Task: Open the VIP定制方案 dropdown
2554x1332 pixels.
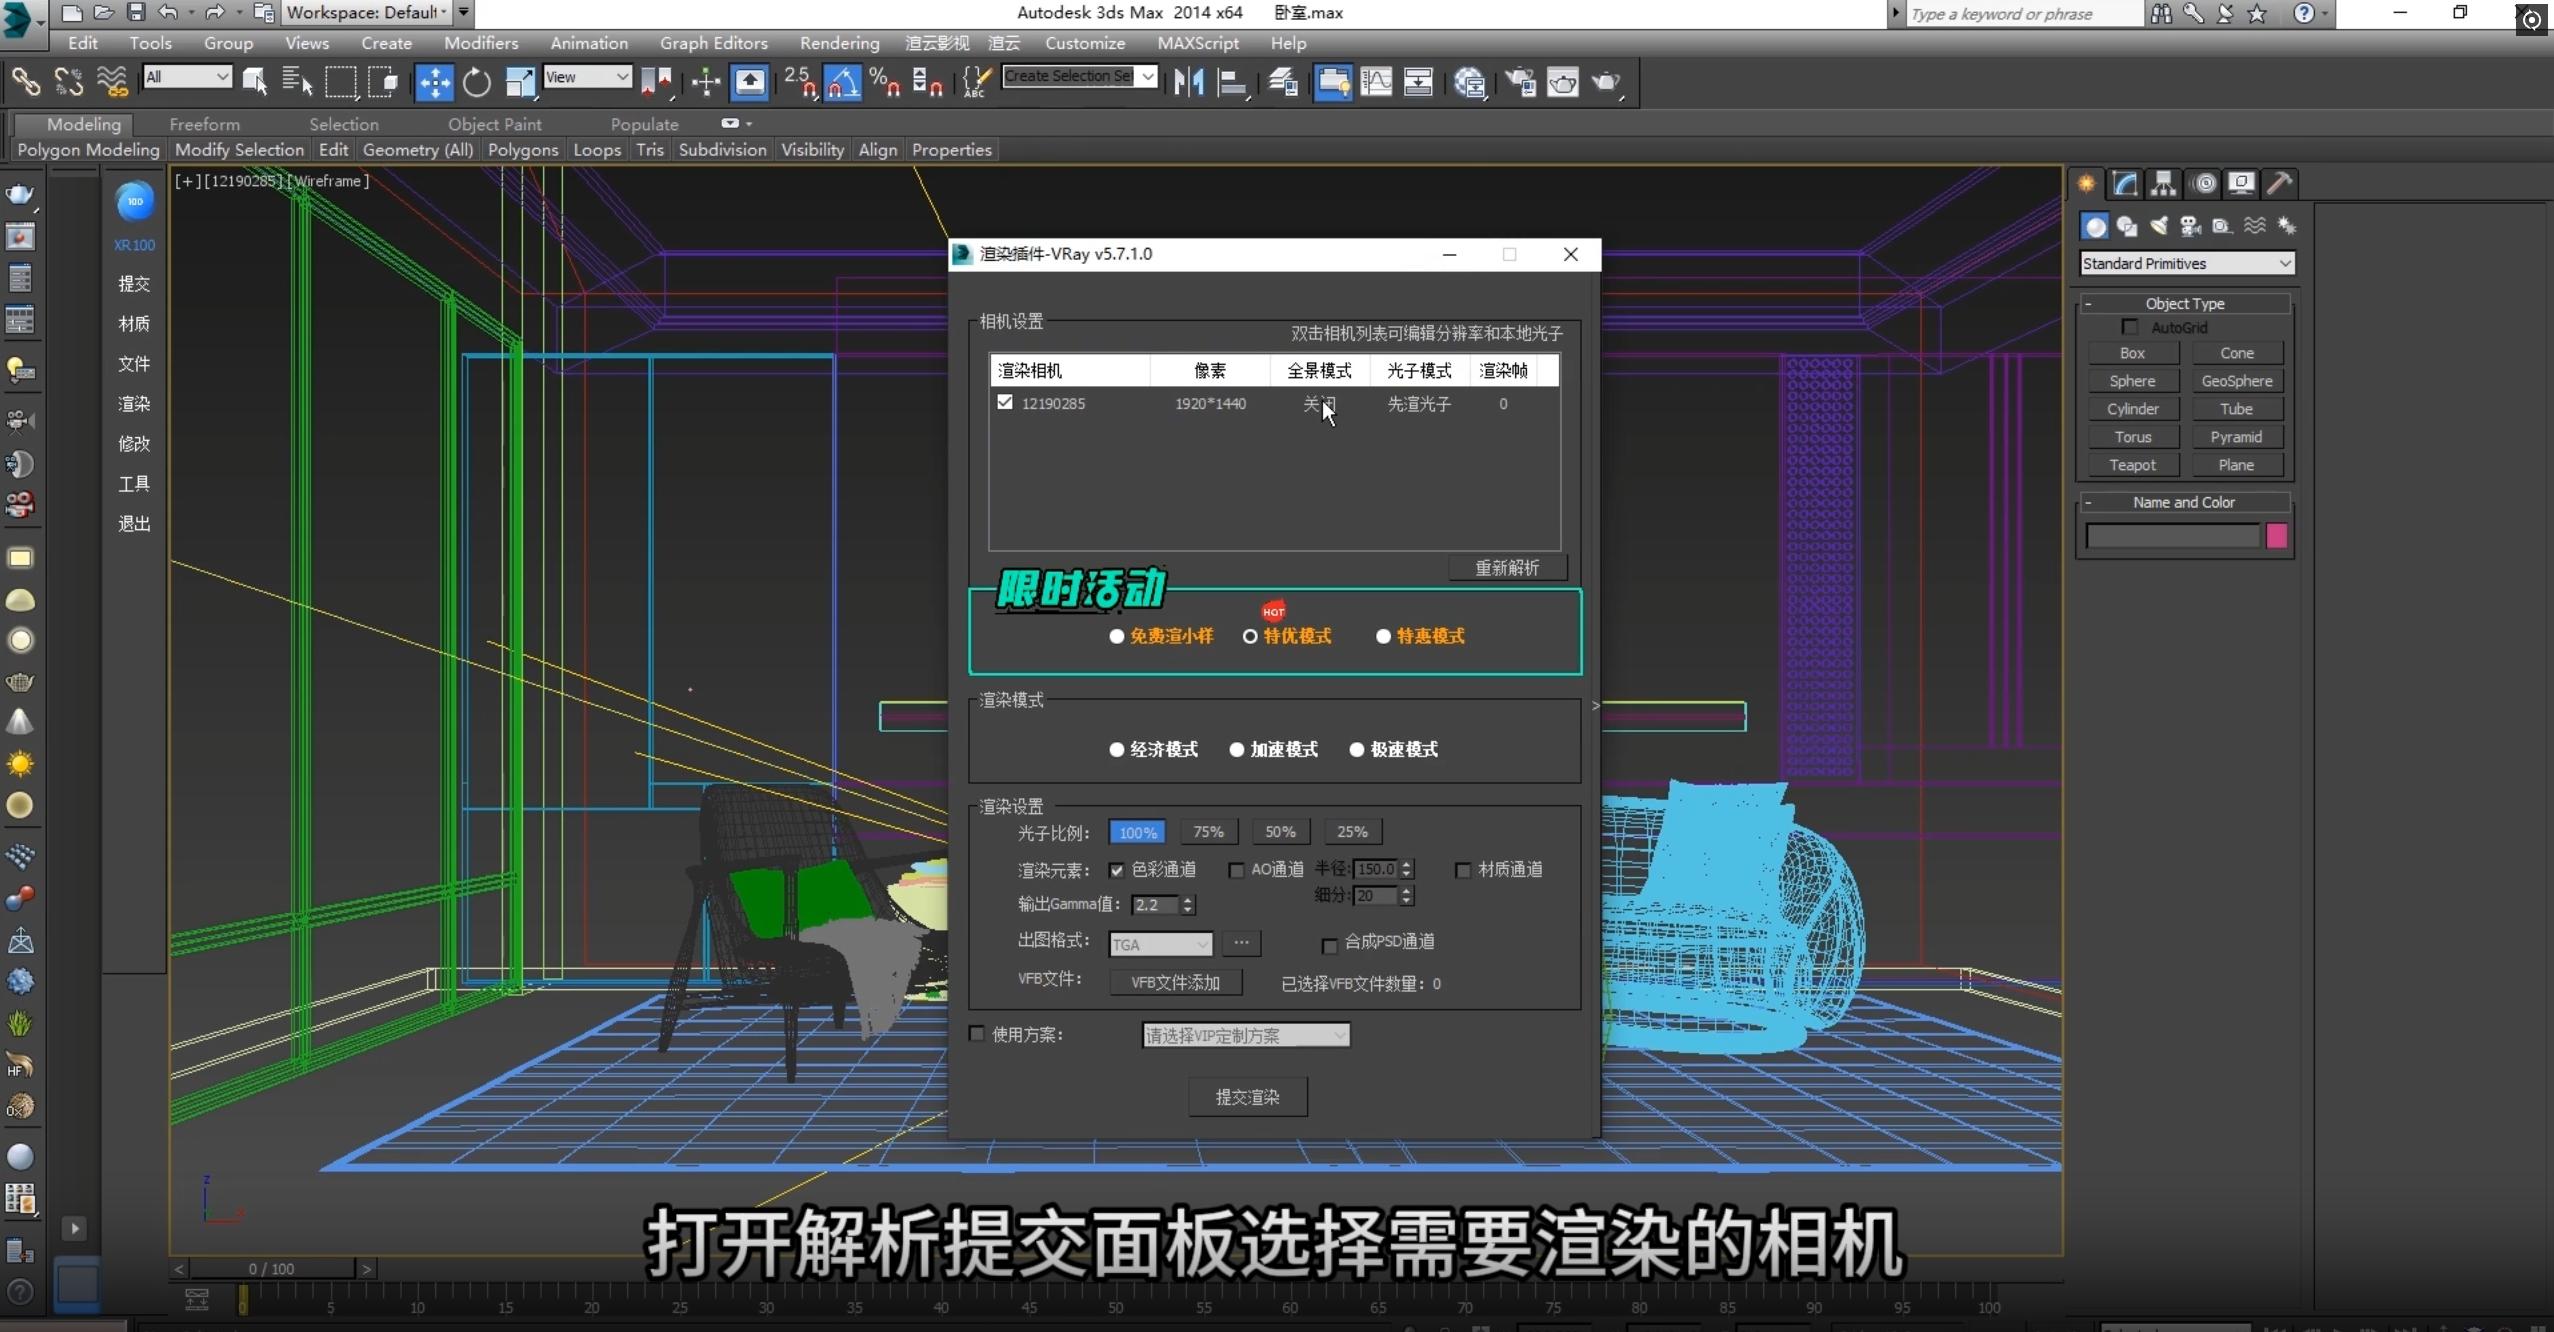Action: tap(1245, 1035)
